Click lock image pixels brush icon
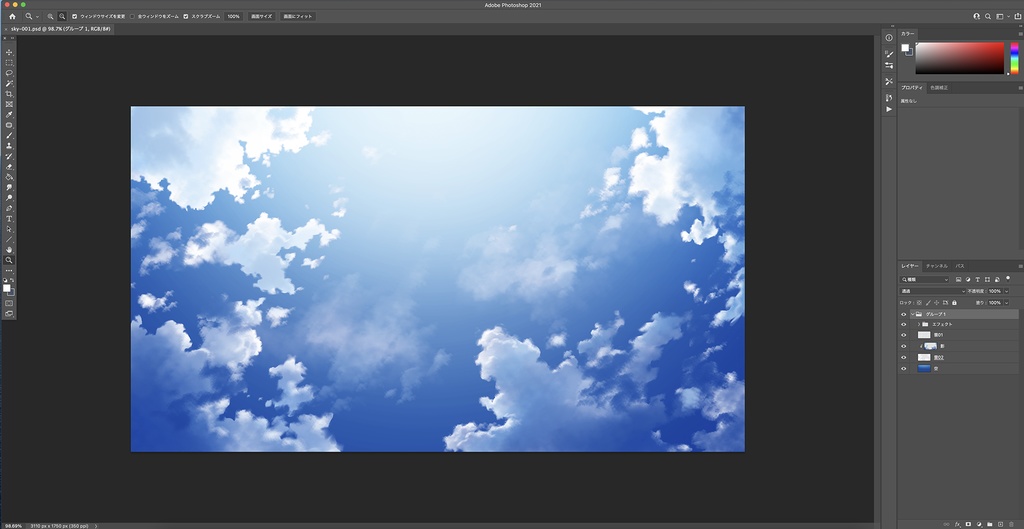The height and width of the screenshot is (529, 1024). click(928, 302)
